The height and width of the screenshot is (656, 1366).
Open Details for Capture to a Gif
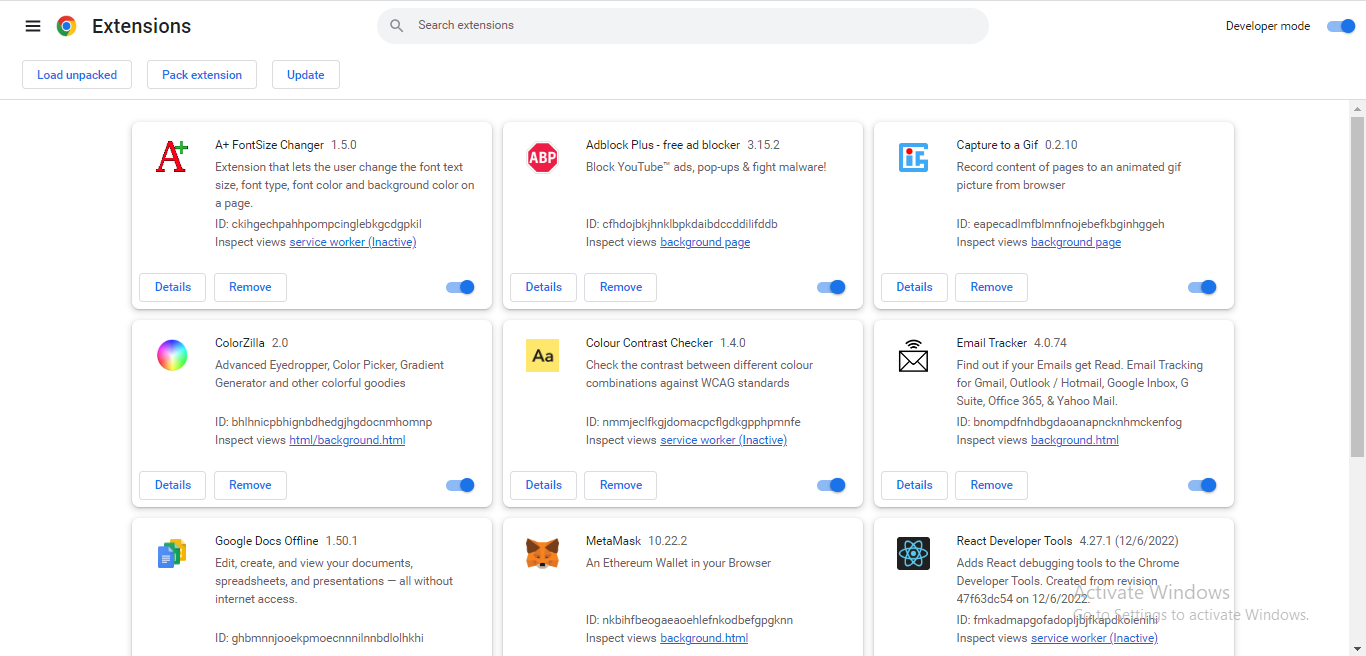click(915, 287)
